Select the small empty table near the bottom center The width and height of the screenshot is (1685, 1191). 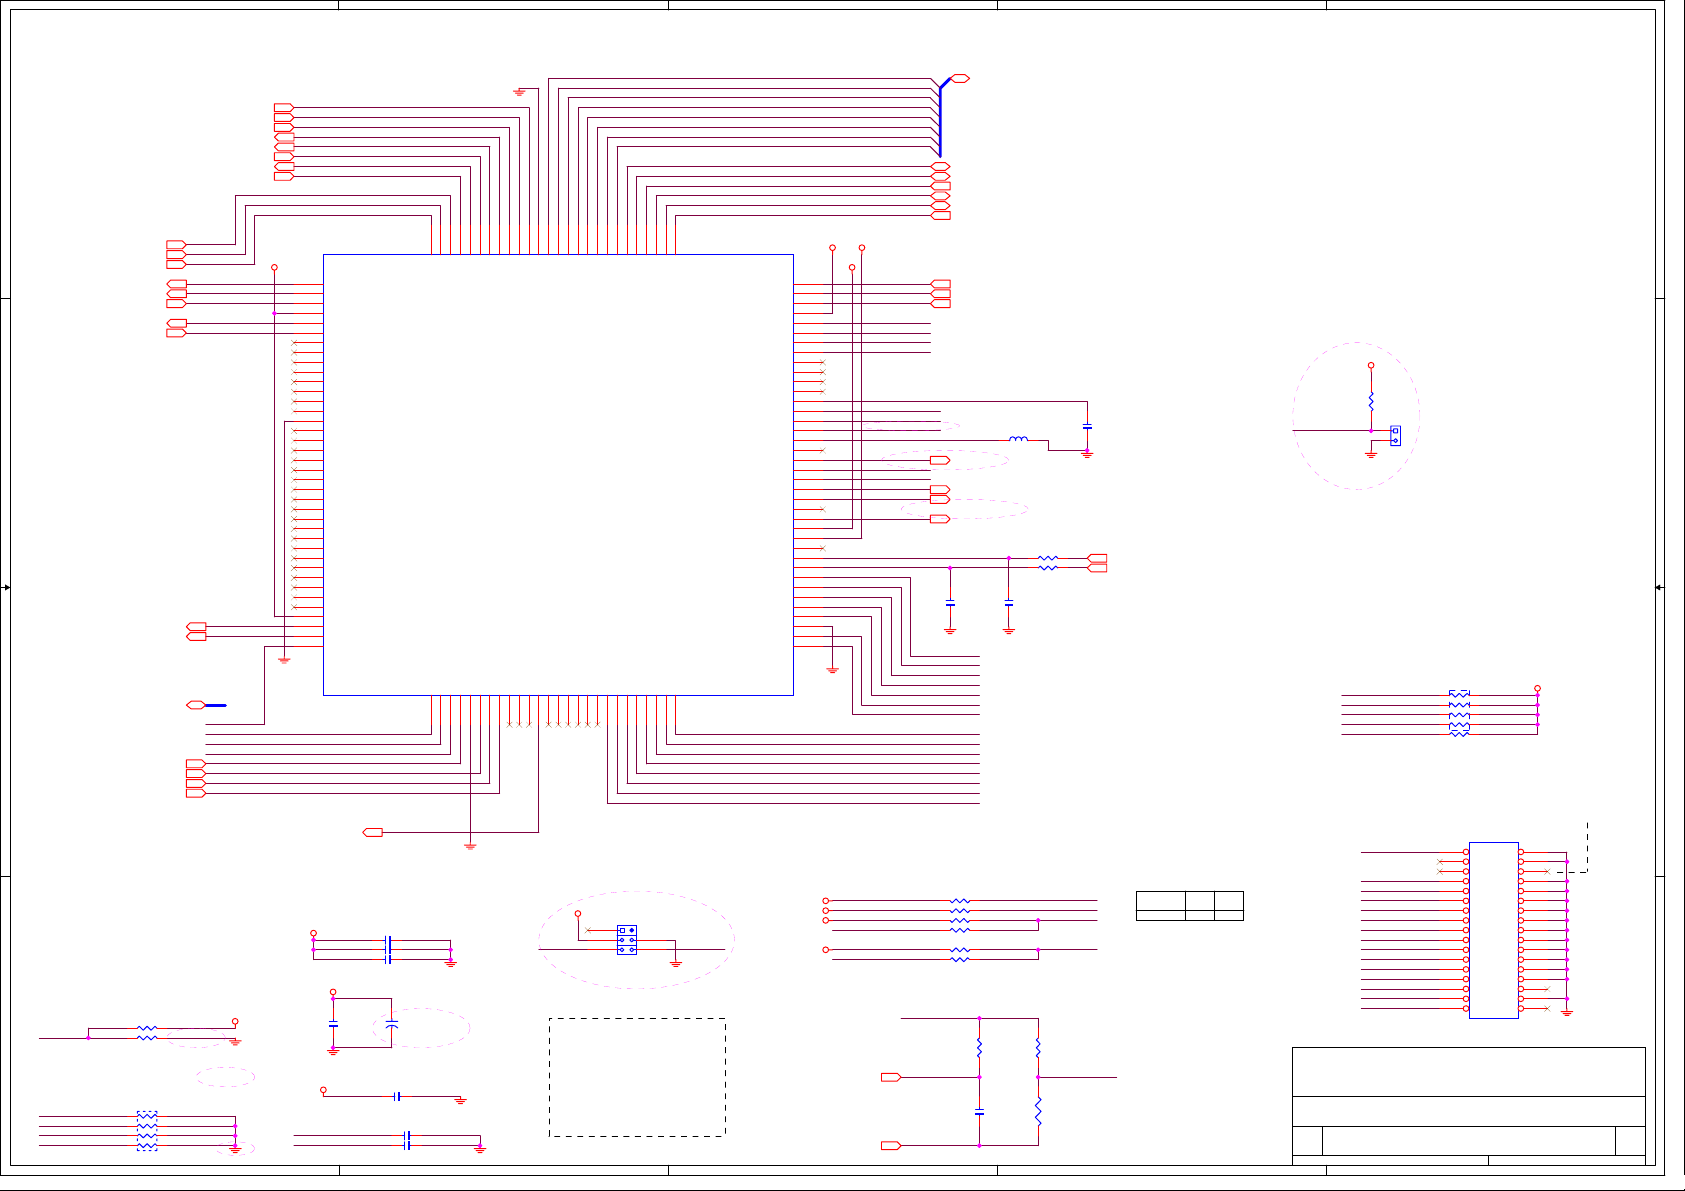[1190, 906]
